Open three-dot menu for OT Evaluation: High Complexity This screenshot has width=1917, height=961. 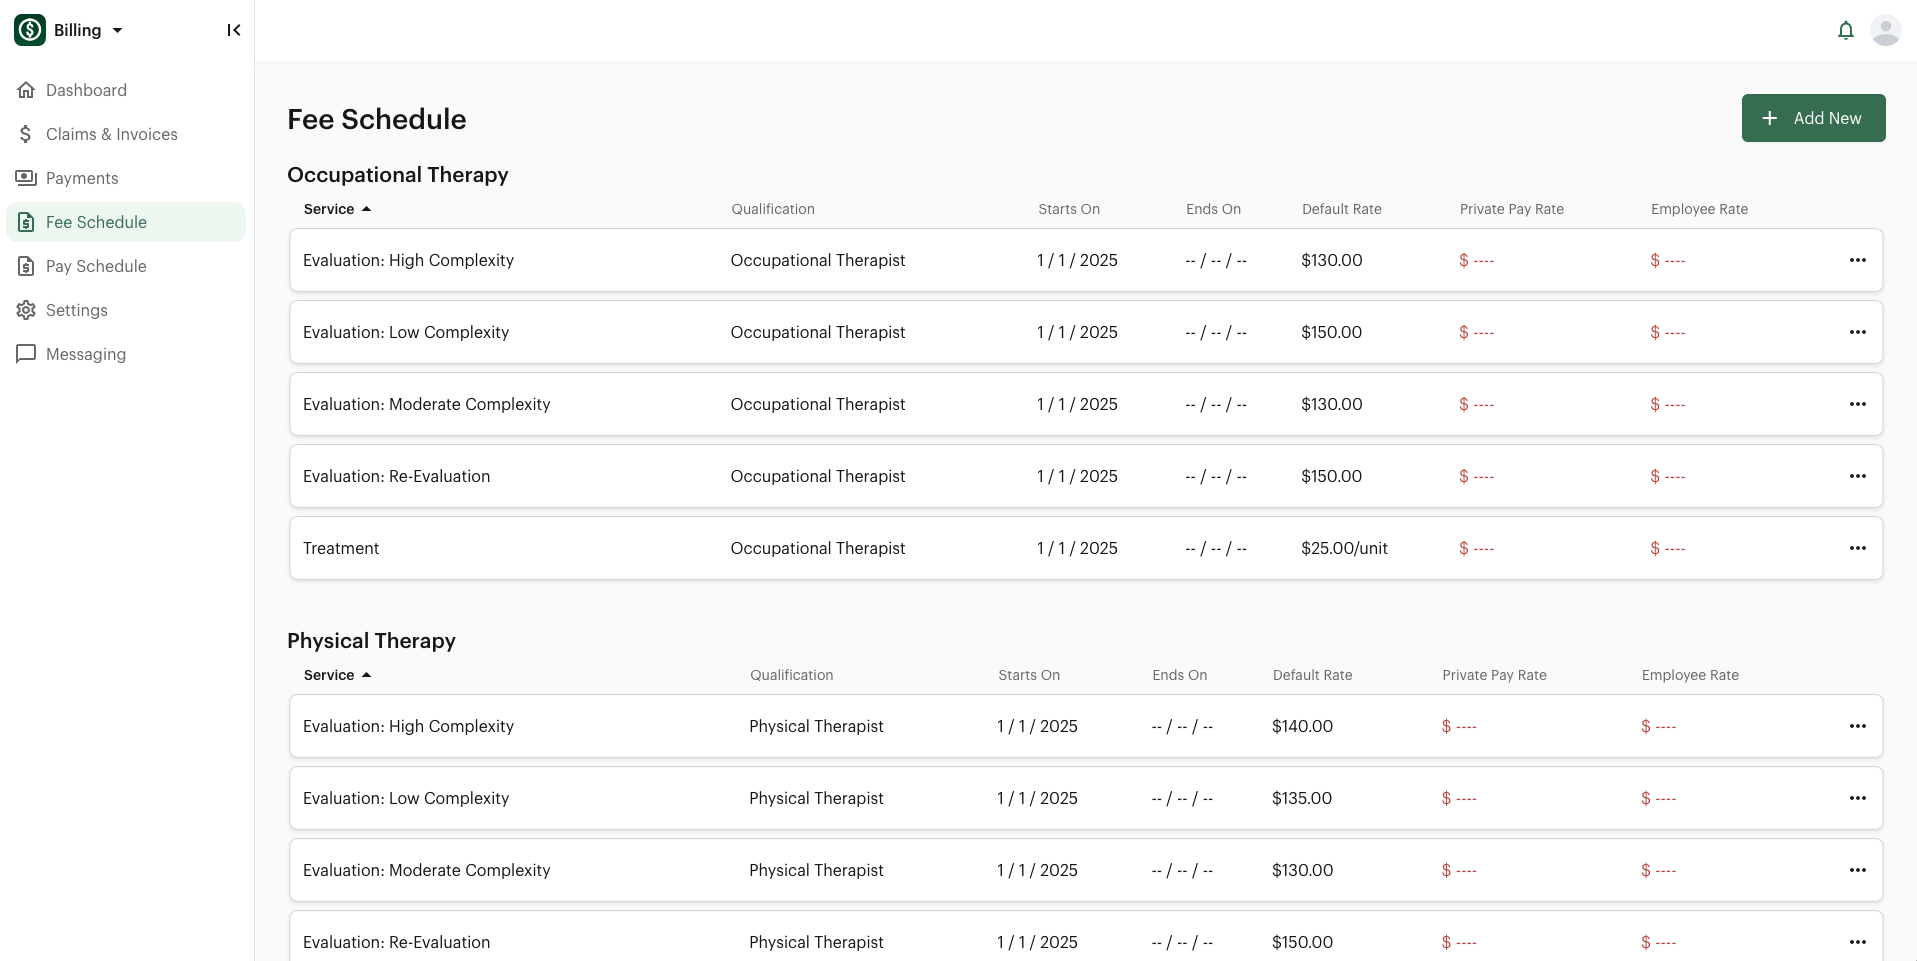(1857, 260)
